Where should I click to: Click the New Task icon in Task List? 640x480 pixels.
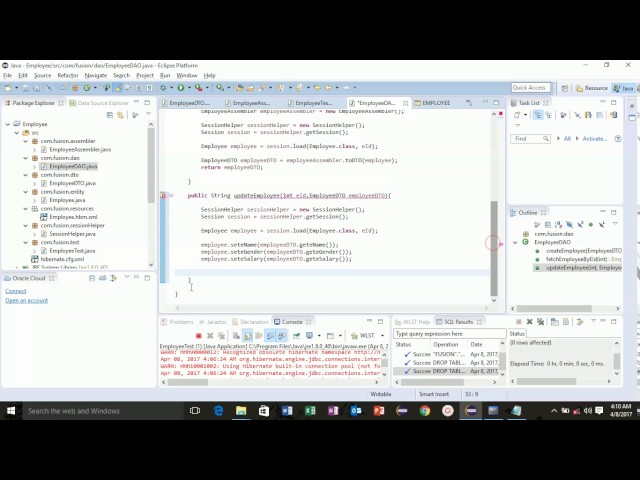pyautogui.click(x=517, y=115)
